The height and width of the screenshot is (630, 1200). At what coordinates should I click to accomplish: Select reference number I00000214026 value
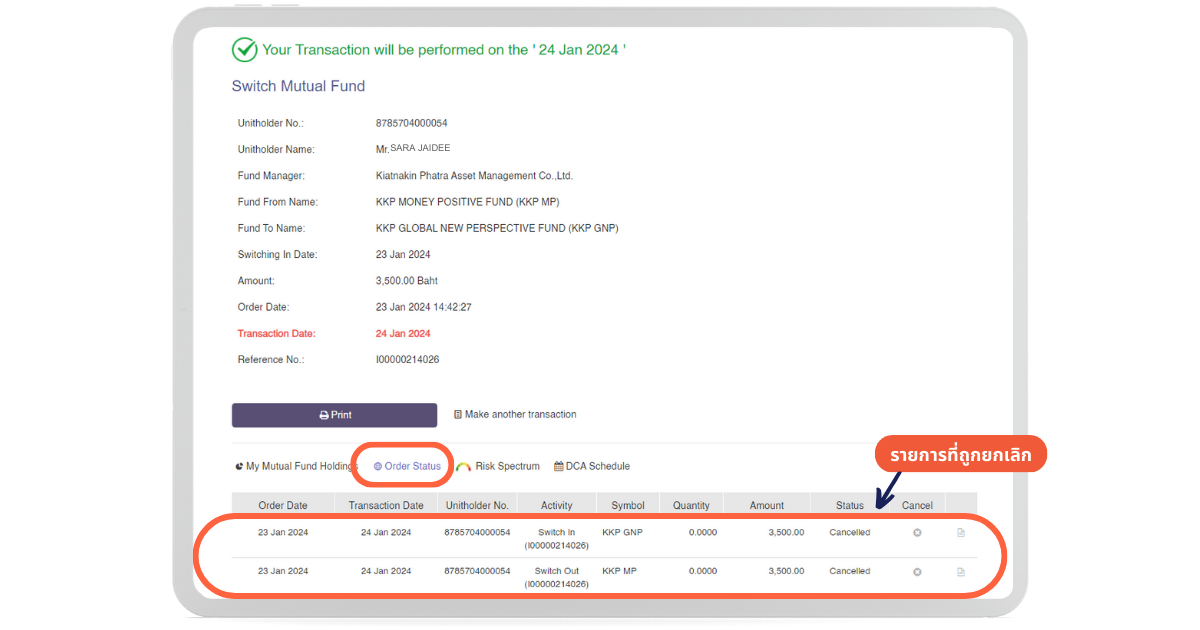click(407, 360)
